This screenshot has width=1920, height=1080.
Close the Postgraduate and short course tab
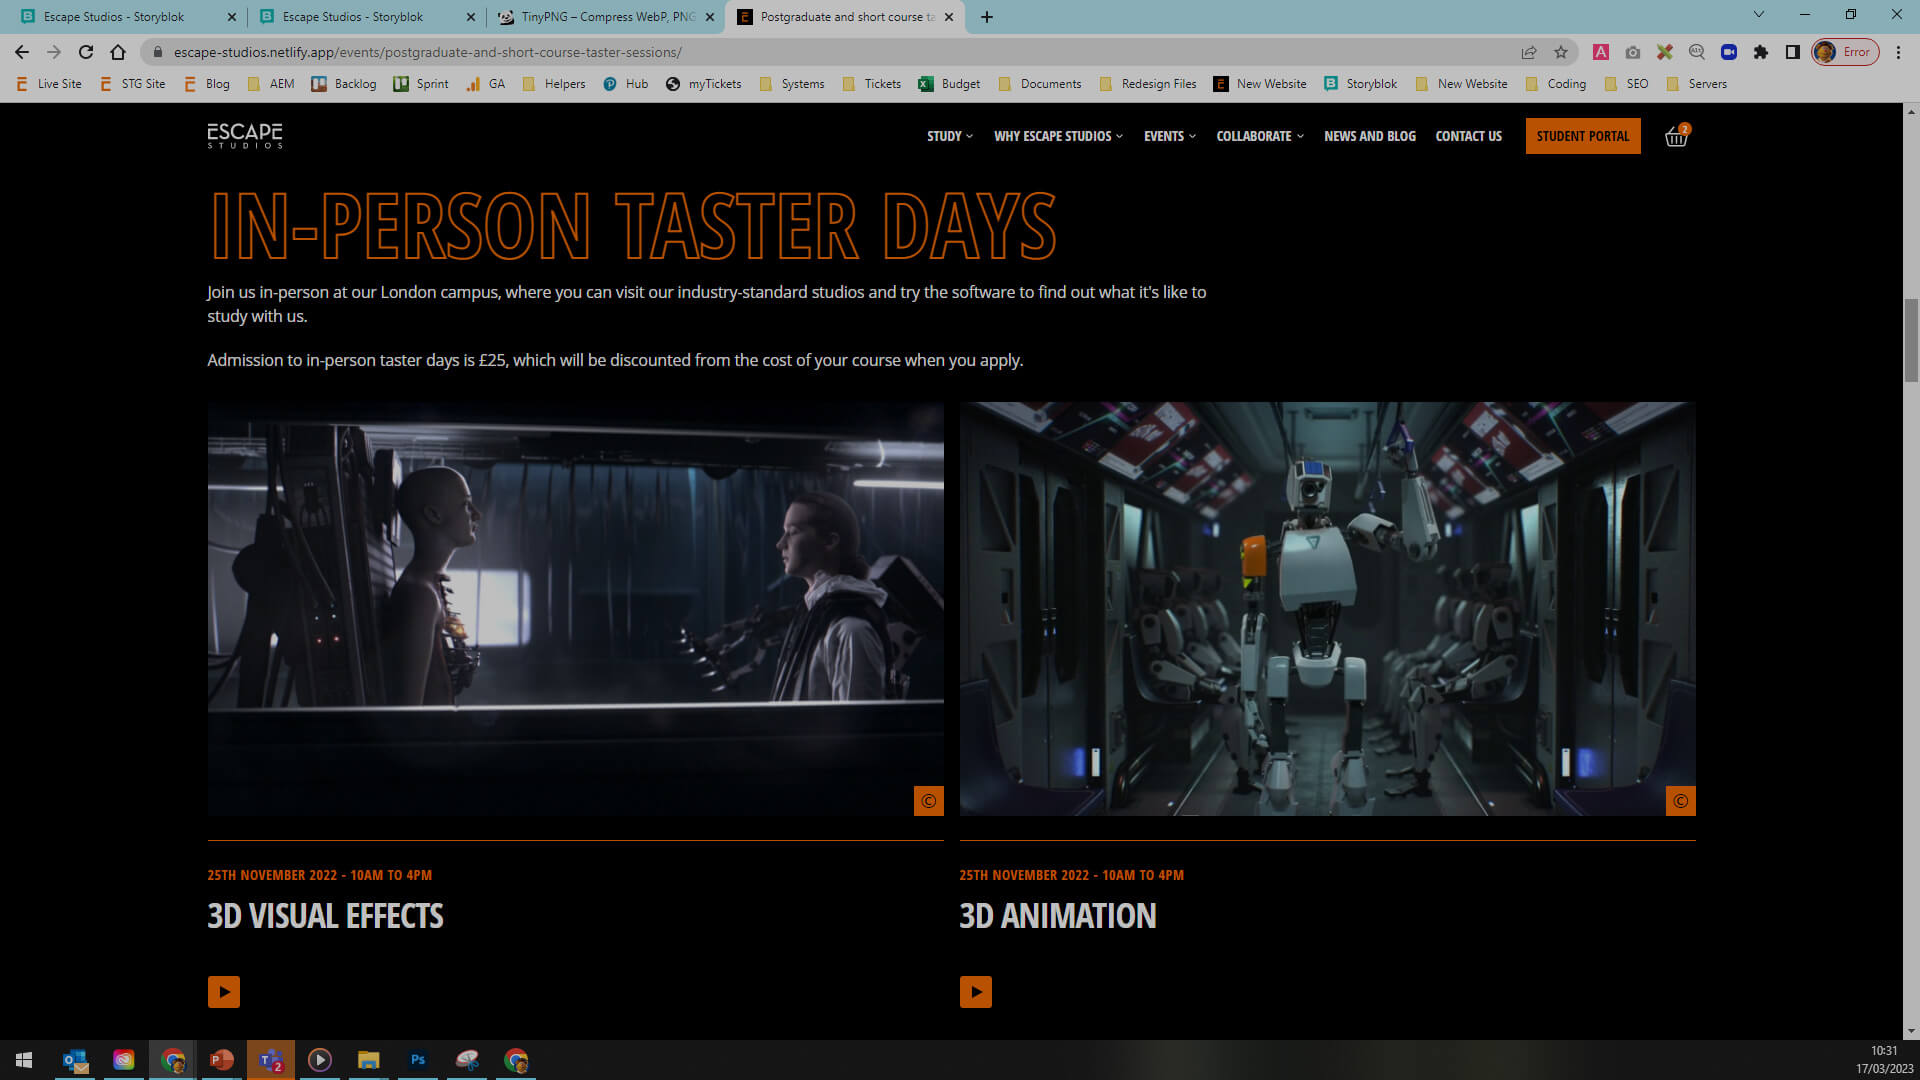[x=949, y=17]
